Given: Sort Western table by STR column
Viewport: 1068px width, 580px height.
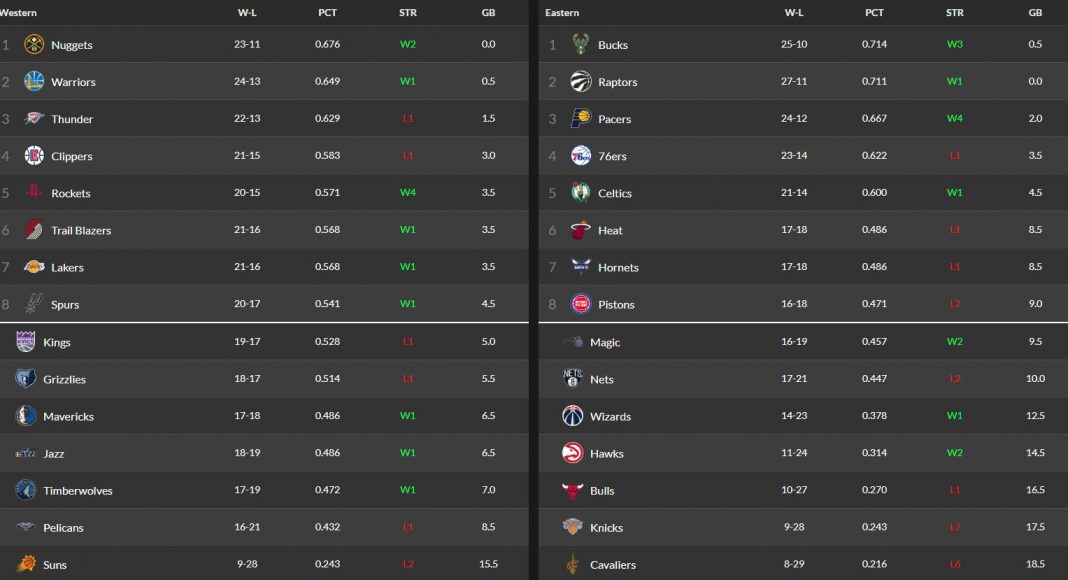Looking at the screenshot, I should coord(408,13).
